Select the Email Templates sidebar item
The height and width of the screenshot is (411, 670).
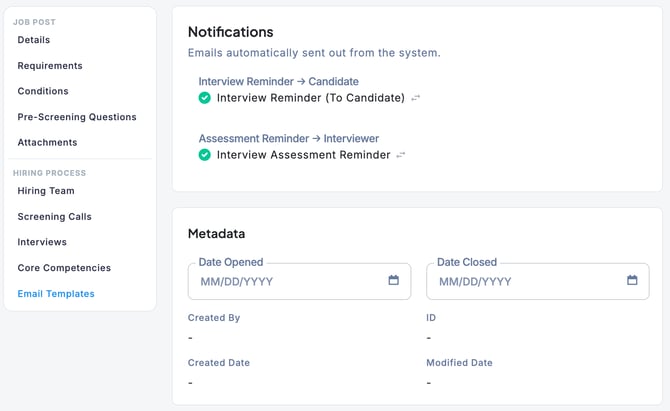pyautogui.click(x=56, y=294)
